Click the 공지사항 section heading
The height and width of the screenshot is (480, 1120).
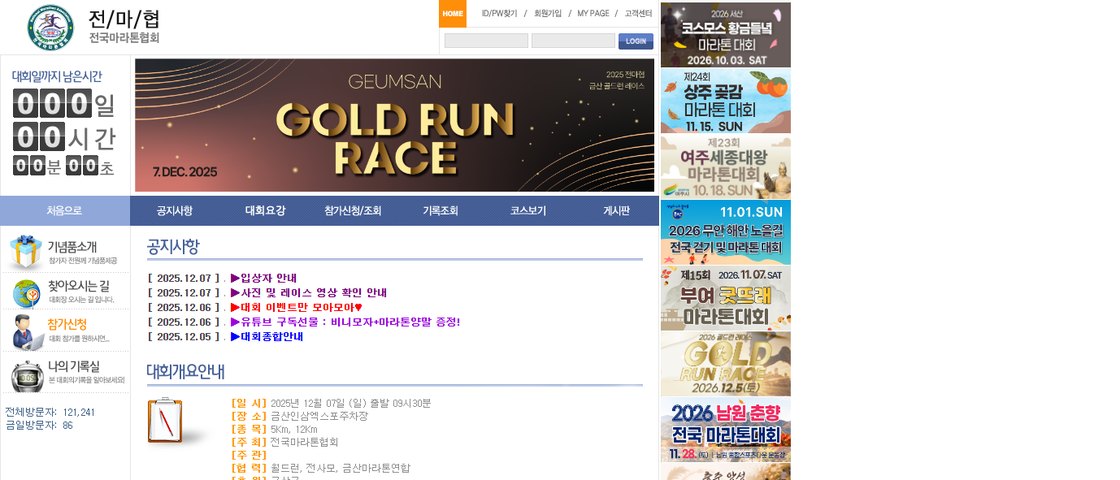tap(173, 246)
